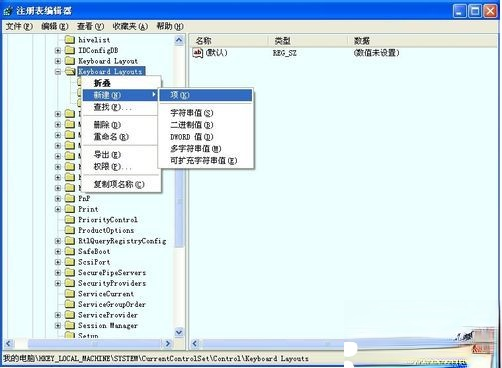Expand the Keyboard Layout key
The height and width of the screenshot is (368, 502).
[58, 61]
